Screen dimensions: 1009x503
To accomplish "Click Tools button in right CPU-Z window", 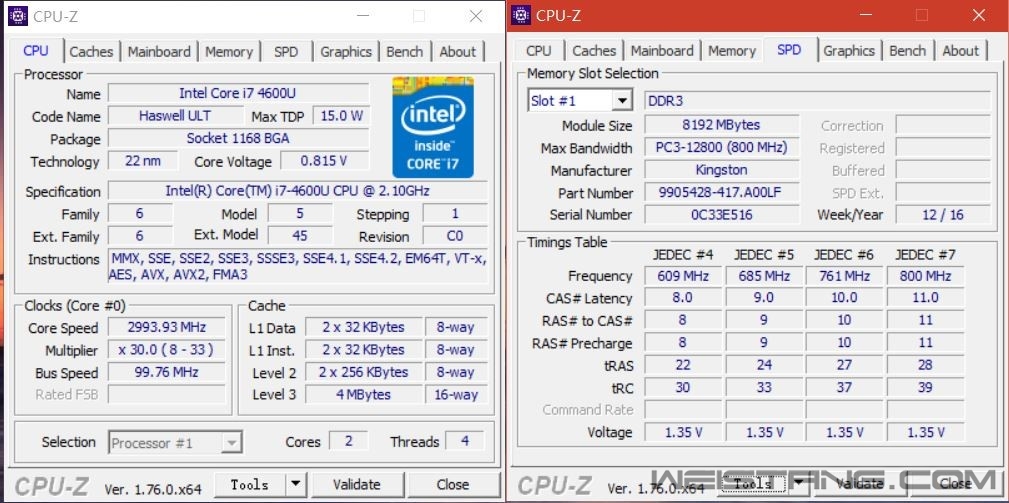I will tap(753, 483).
